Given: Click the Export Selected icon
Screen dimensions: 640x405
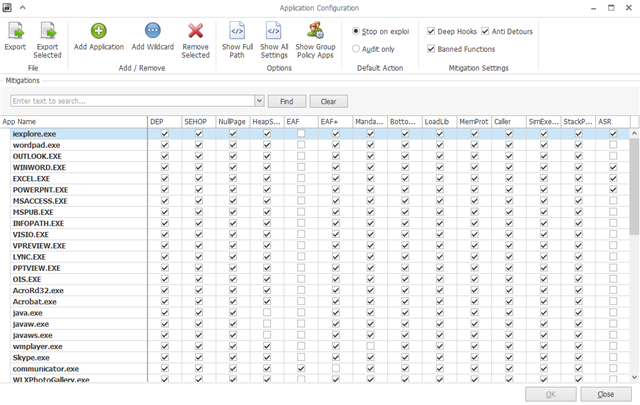Looking at the screenshot, I should click(48, 31).
